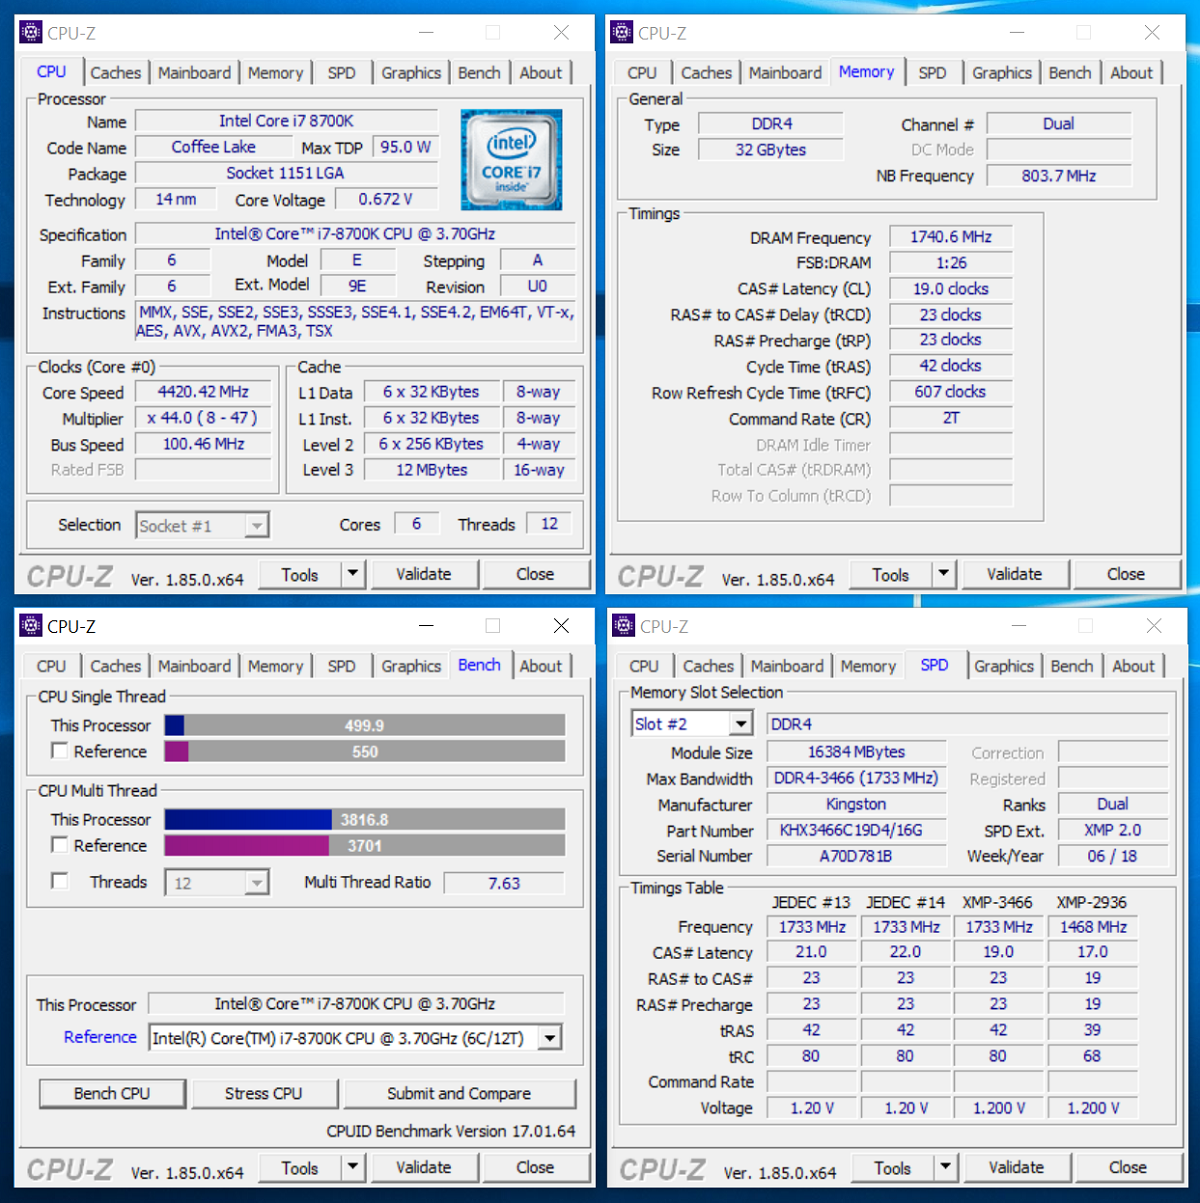Click the Row Refresh Cycle Time value 607 clocks
Viewport: 1200px width, 1203px height.
click(951, 392)
